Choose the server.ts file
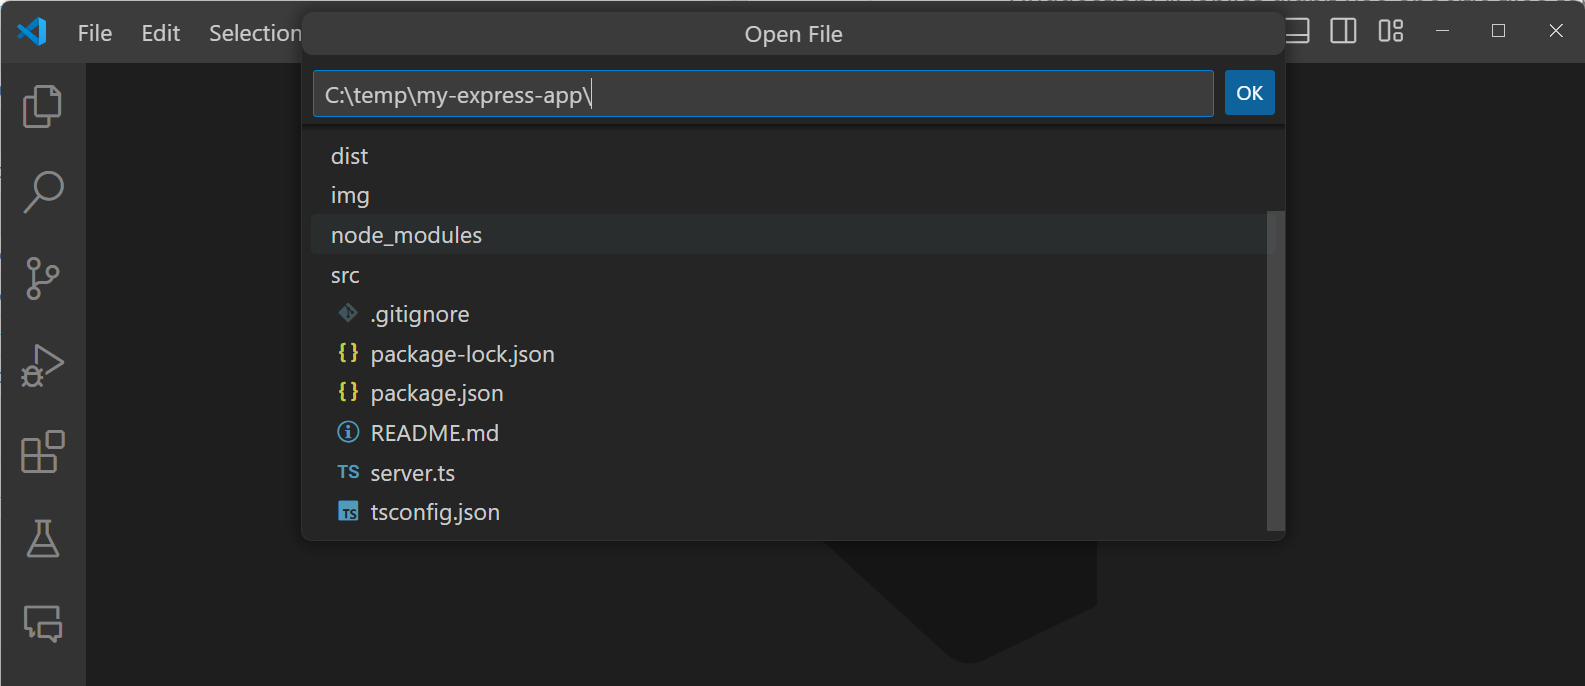This screenshot has width=1585, height=686. pos(788,473)
